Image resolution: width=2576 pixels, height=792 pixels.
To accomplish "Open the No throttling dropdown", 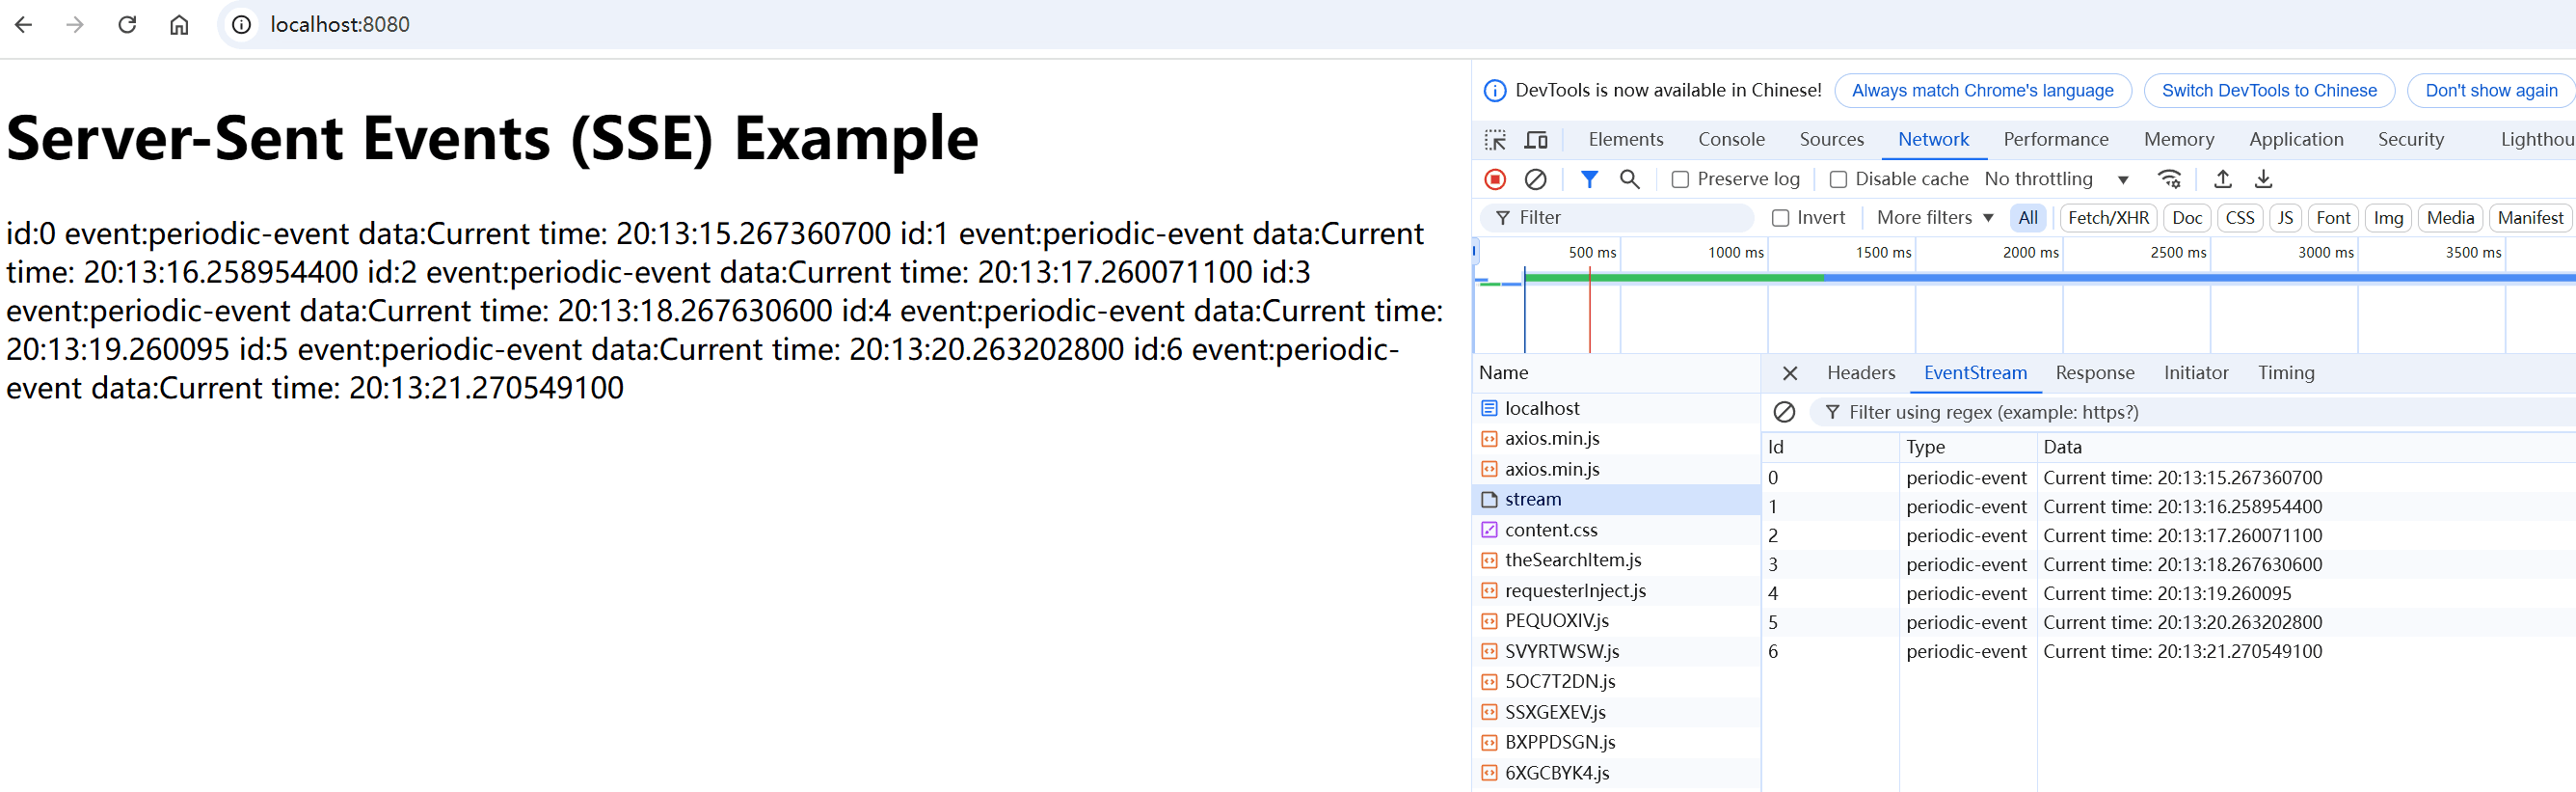I will pyautogui.click(x=2055, y=179).
